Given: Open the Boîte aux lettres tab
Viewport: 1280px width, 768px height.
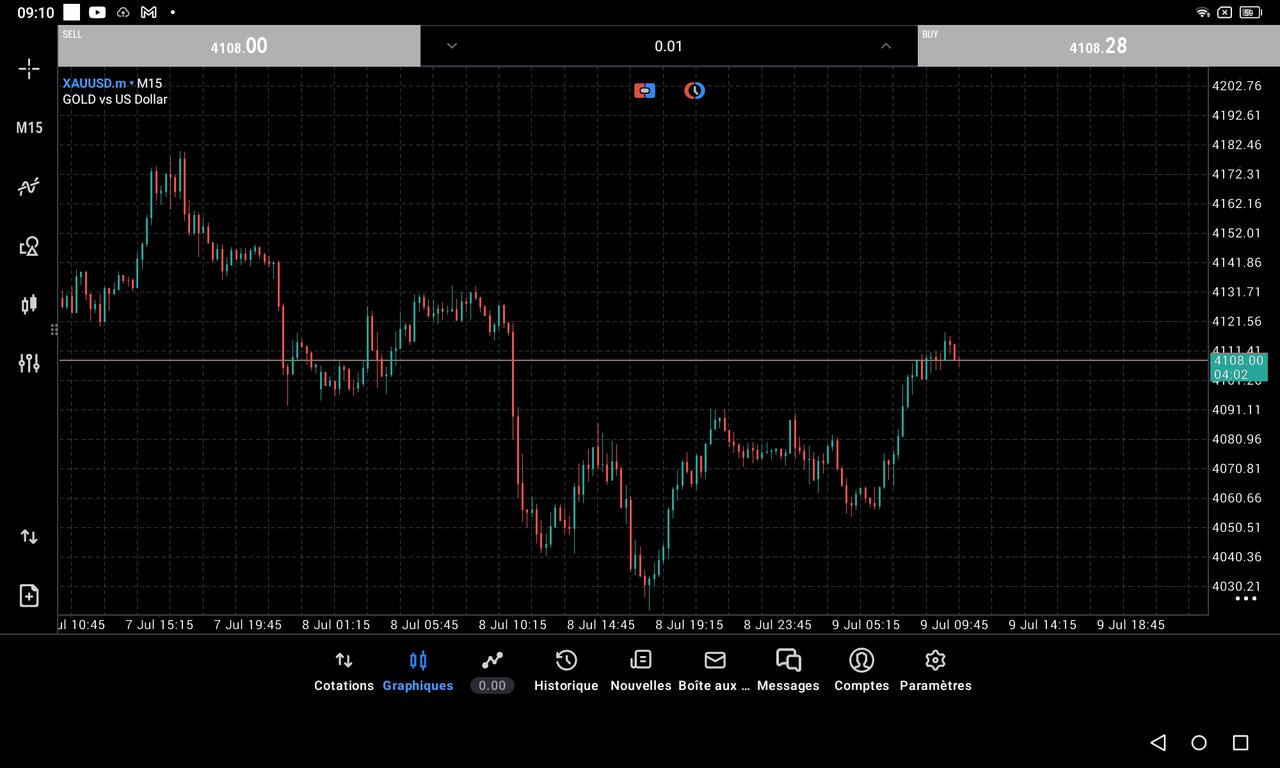Looking at the screenshot, I should (x=714, y=672).
